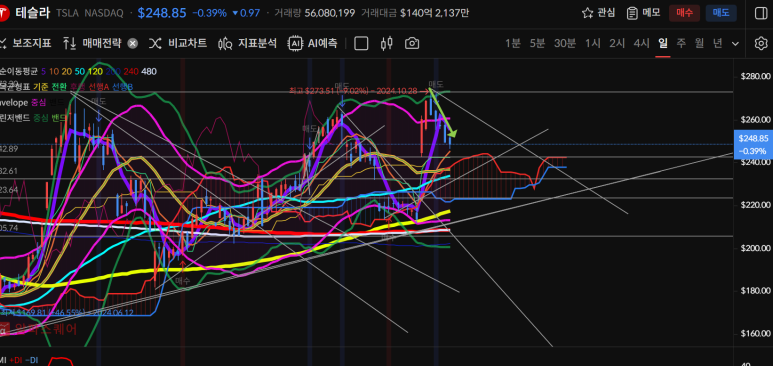Viewport: 773px width, 366px height.
Task: Toggle the 120 moving average line
Action: (95, 72)
